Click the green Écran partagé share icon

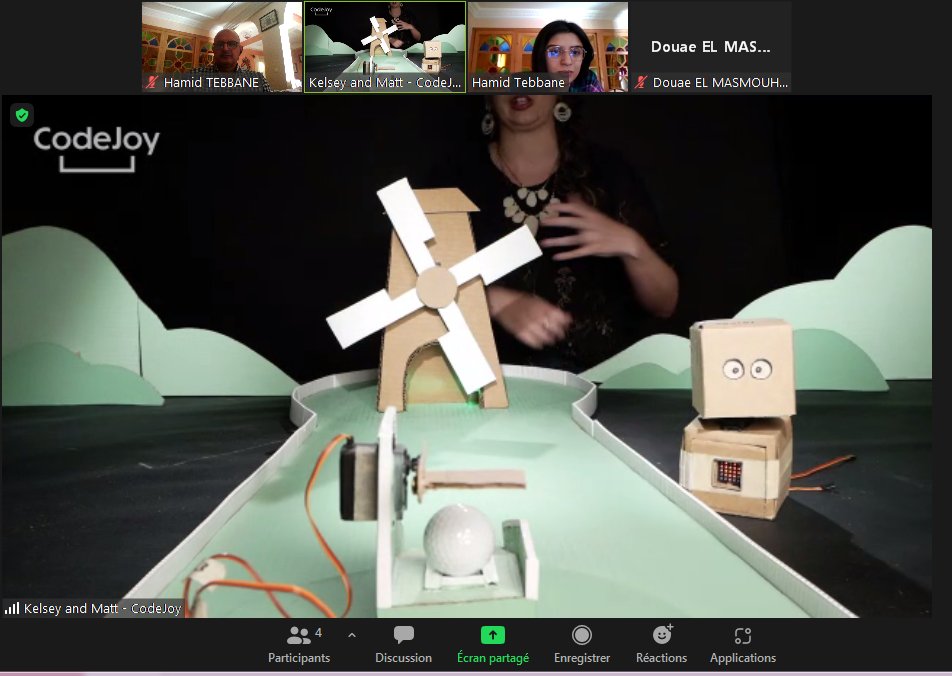tap(492, 635)
